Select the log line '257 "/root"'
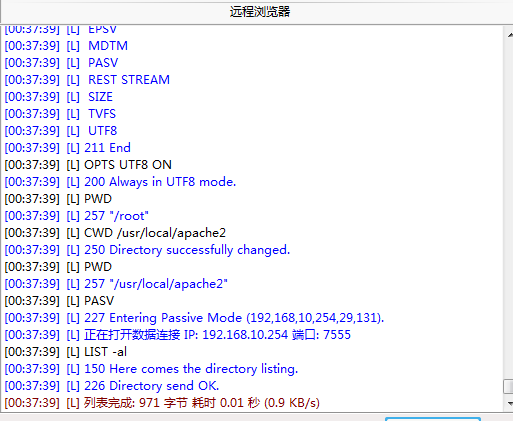 (77, 216)
